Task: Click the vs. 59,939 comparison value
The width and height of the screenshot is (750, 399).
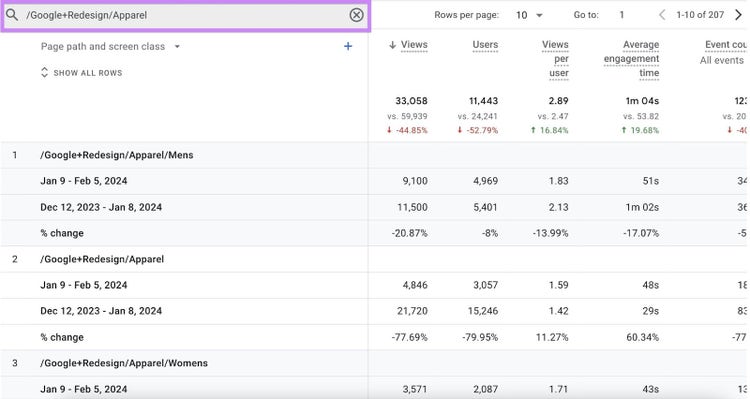Action: tap(407, 116)
